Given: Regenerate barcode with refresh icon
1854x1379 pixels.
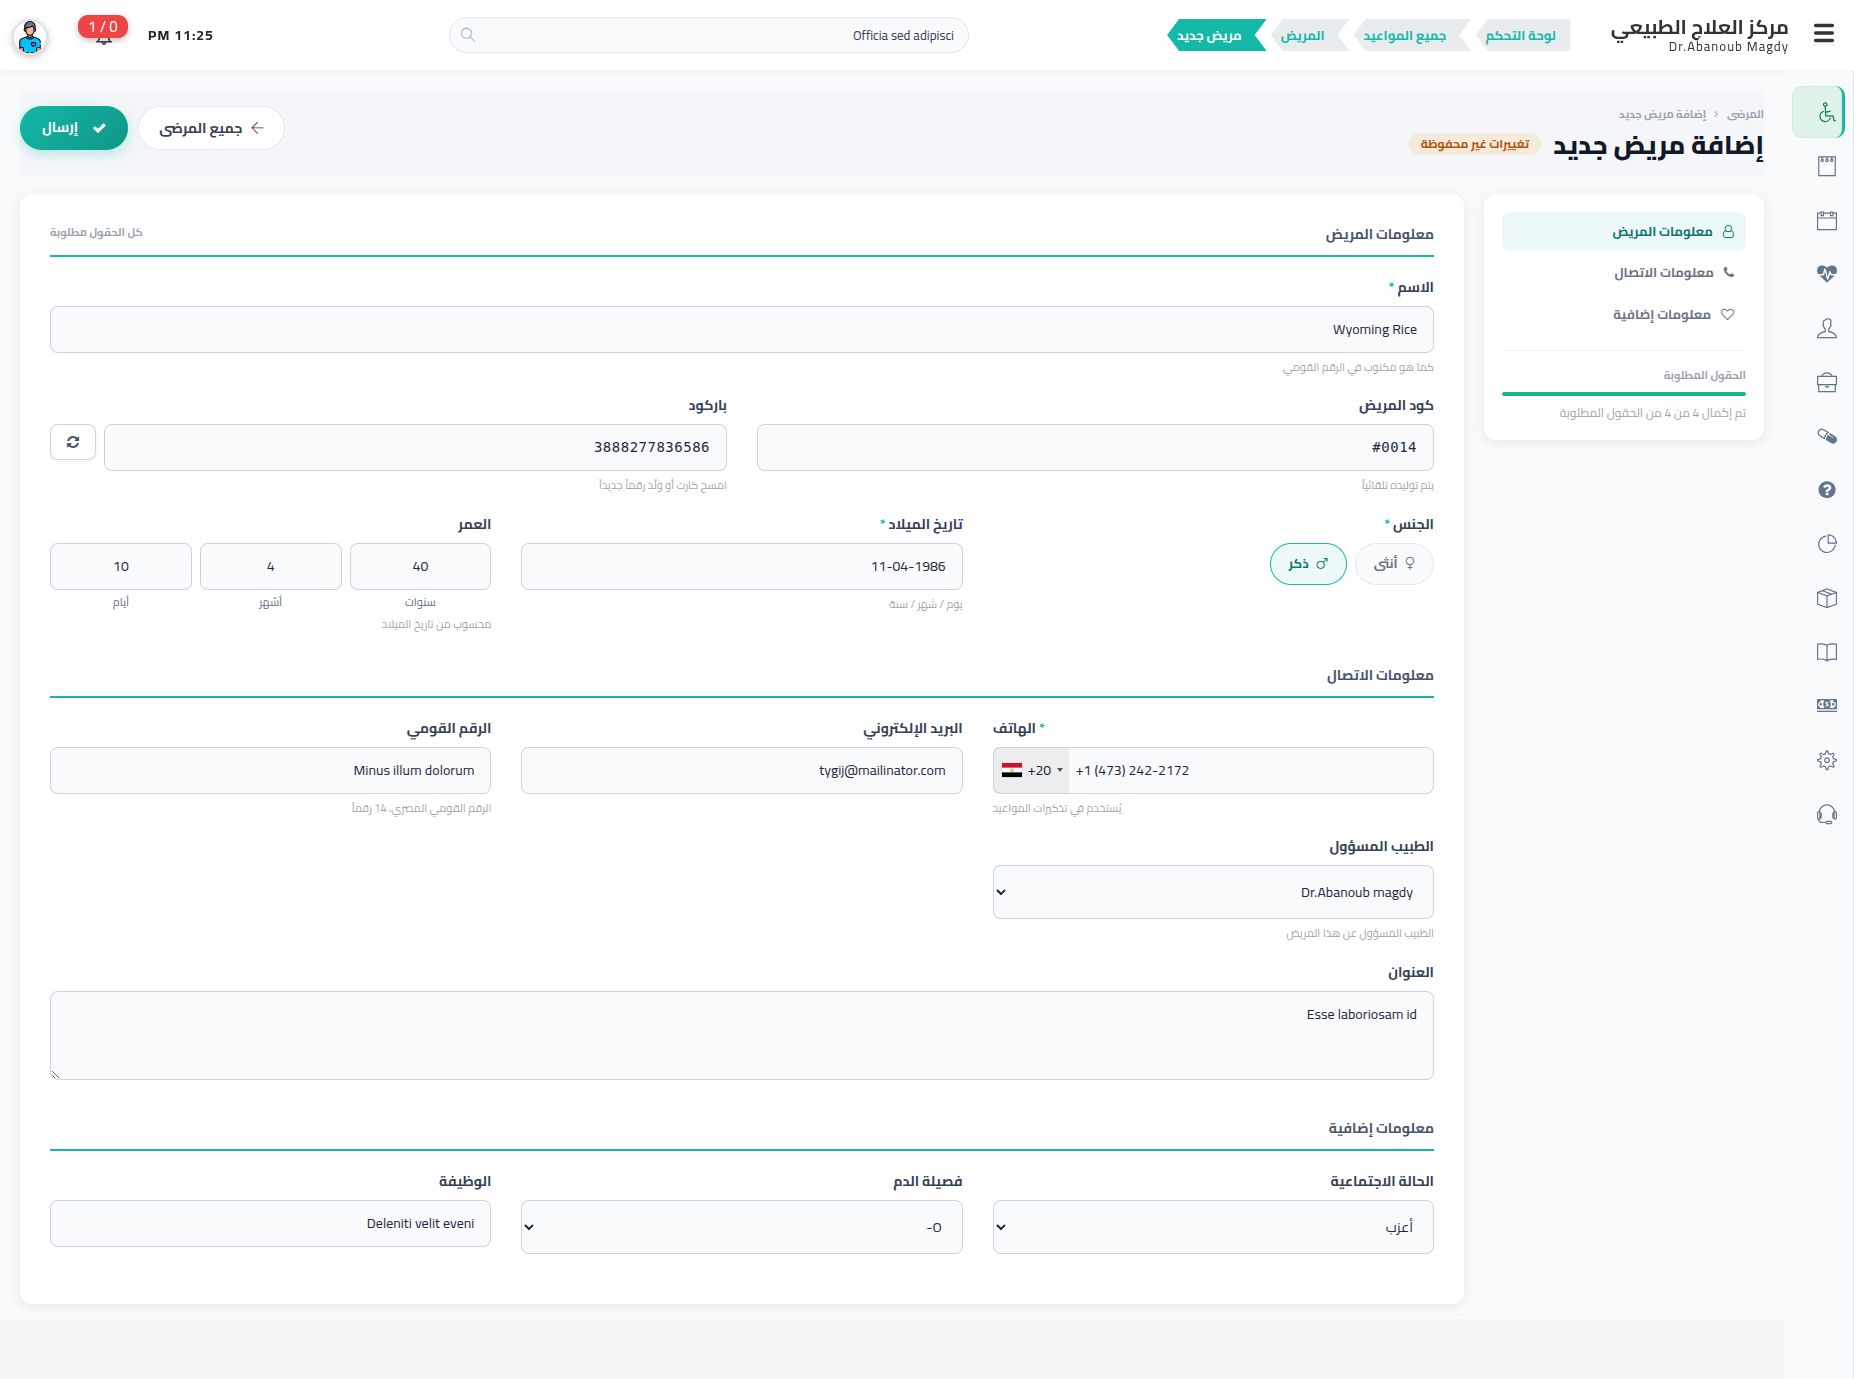Looking at the screenshot, I should coord(73,442).
